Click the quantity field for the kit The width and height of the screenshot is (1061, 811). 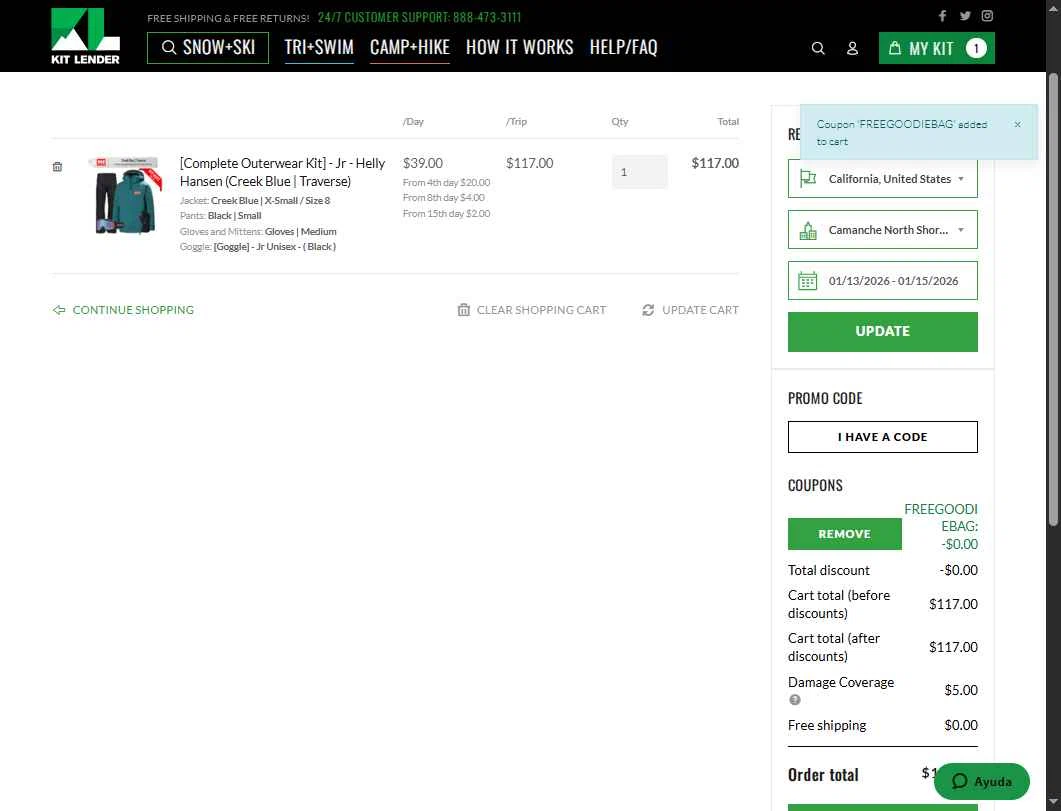[x=639, y=172]
